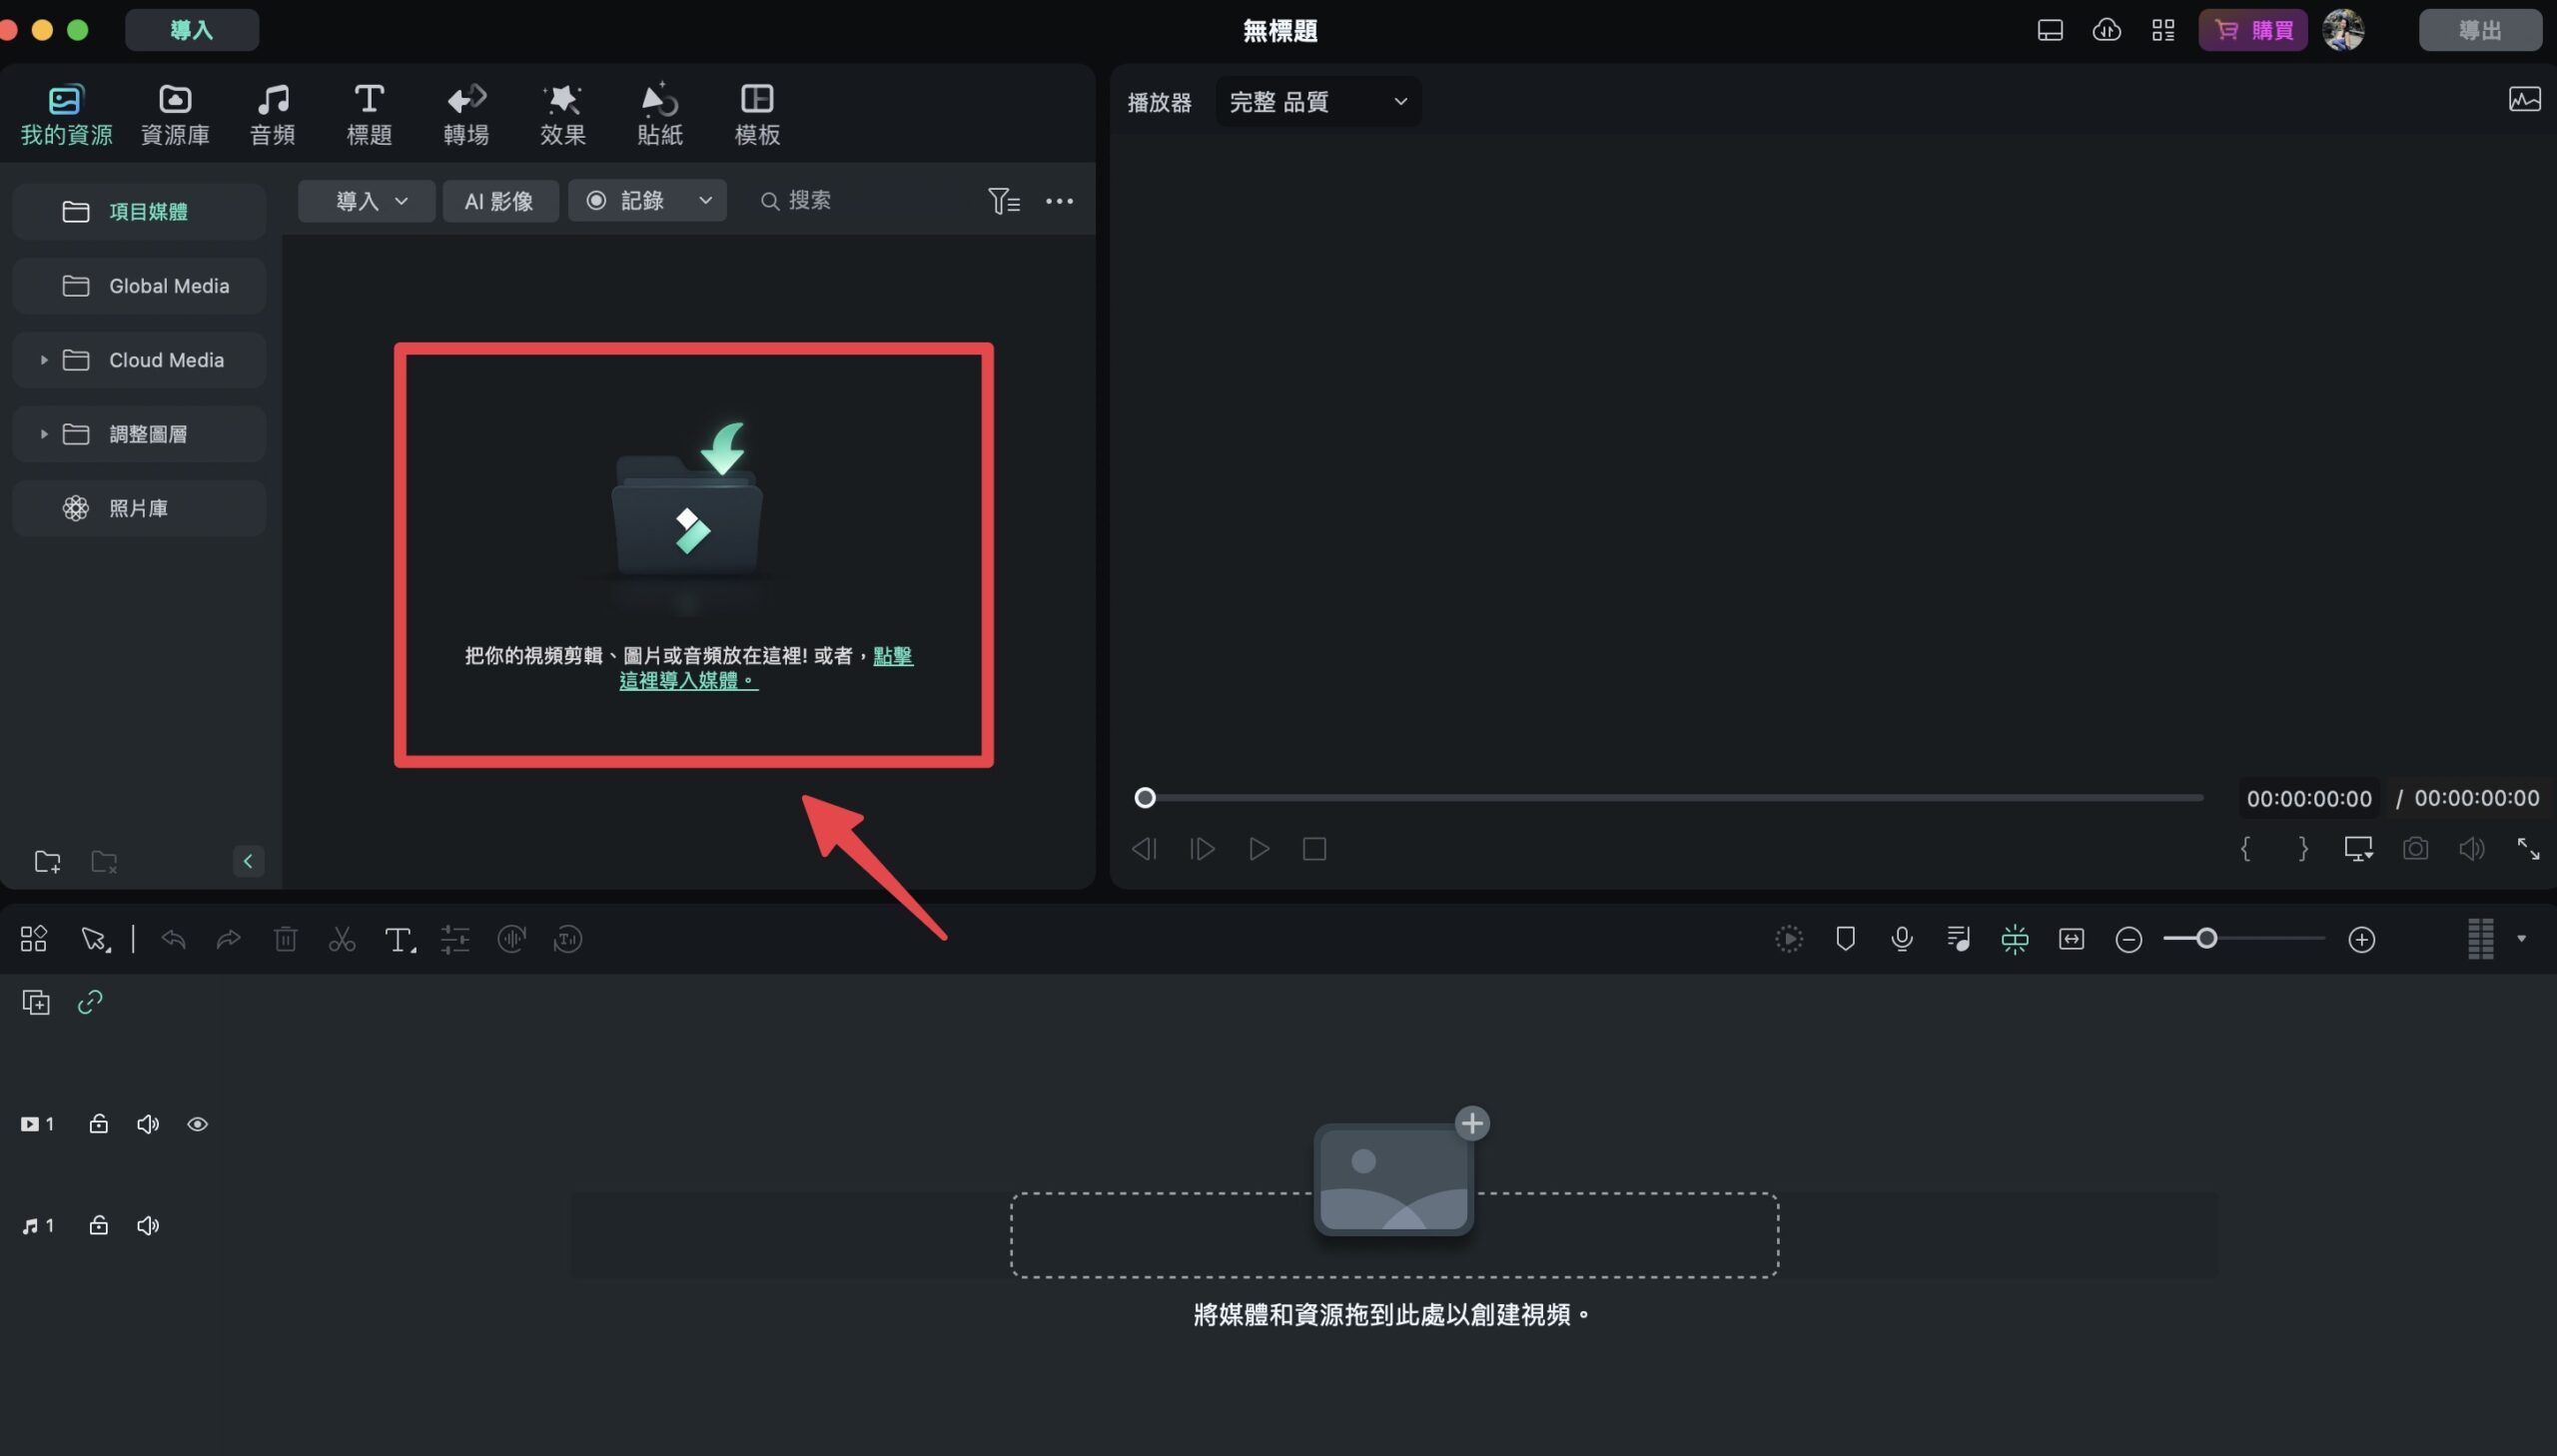Zoom out timeline with minus button

(x=2128, y=938)
